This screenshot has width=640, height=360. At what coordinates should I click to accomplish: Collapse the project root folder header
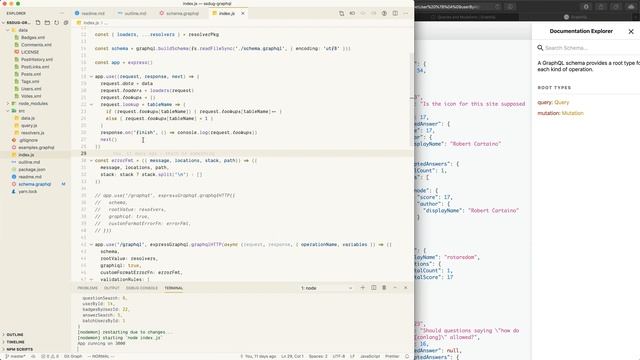(16, 23)
